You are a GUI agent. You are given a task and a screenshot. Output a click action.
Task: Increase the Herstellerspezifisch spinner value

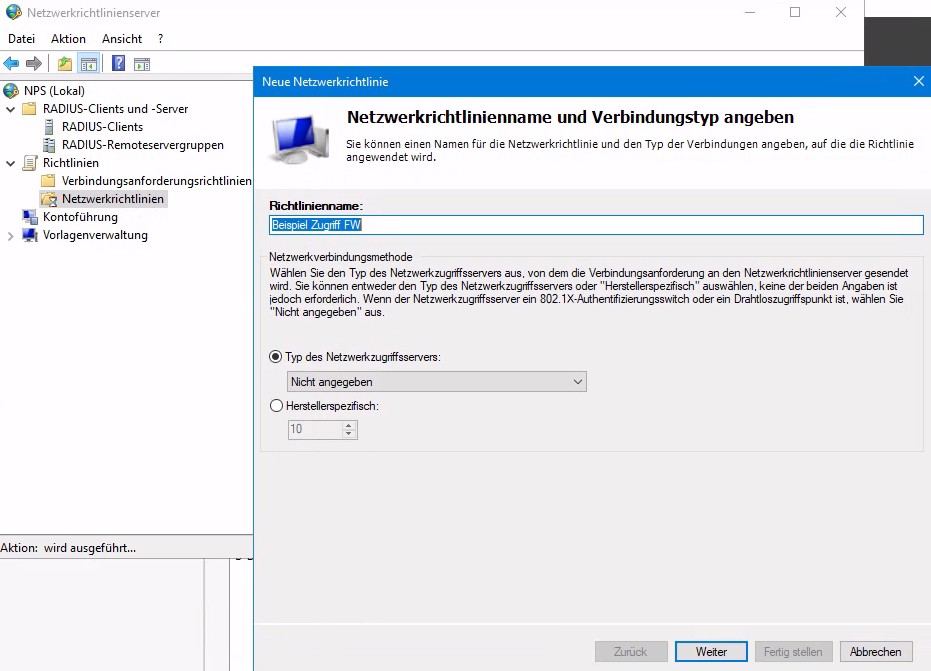pyautogui.click(x=349, y=425)
